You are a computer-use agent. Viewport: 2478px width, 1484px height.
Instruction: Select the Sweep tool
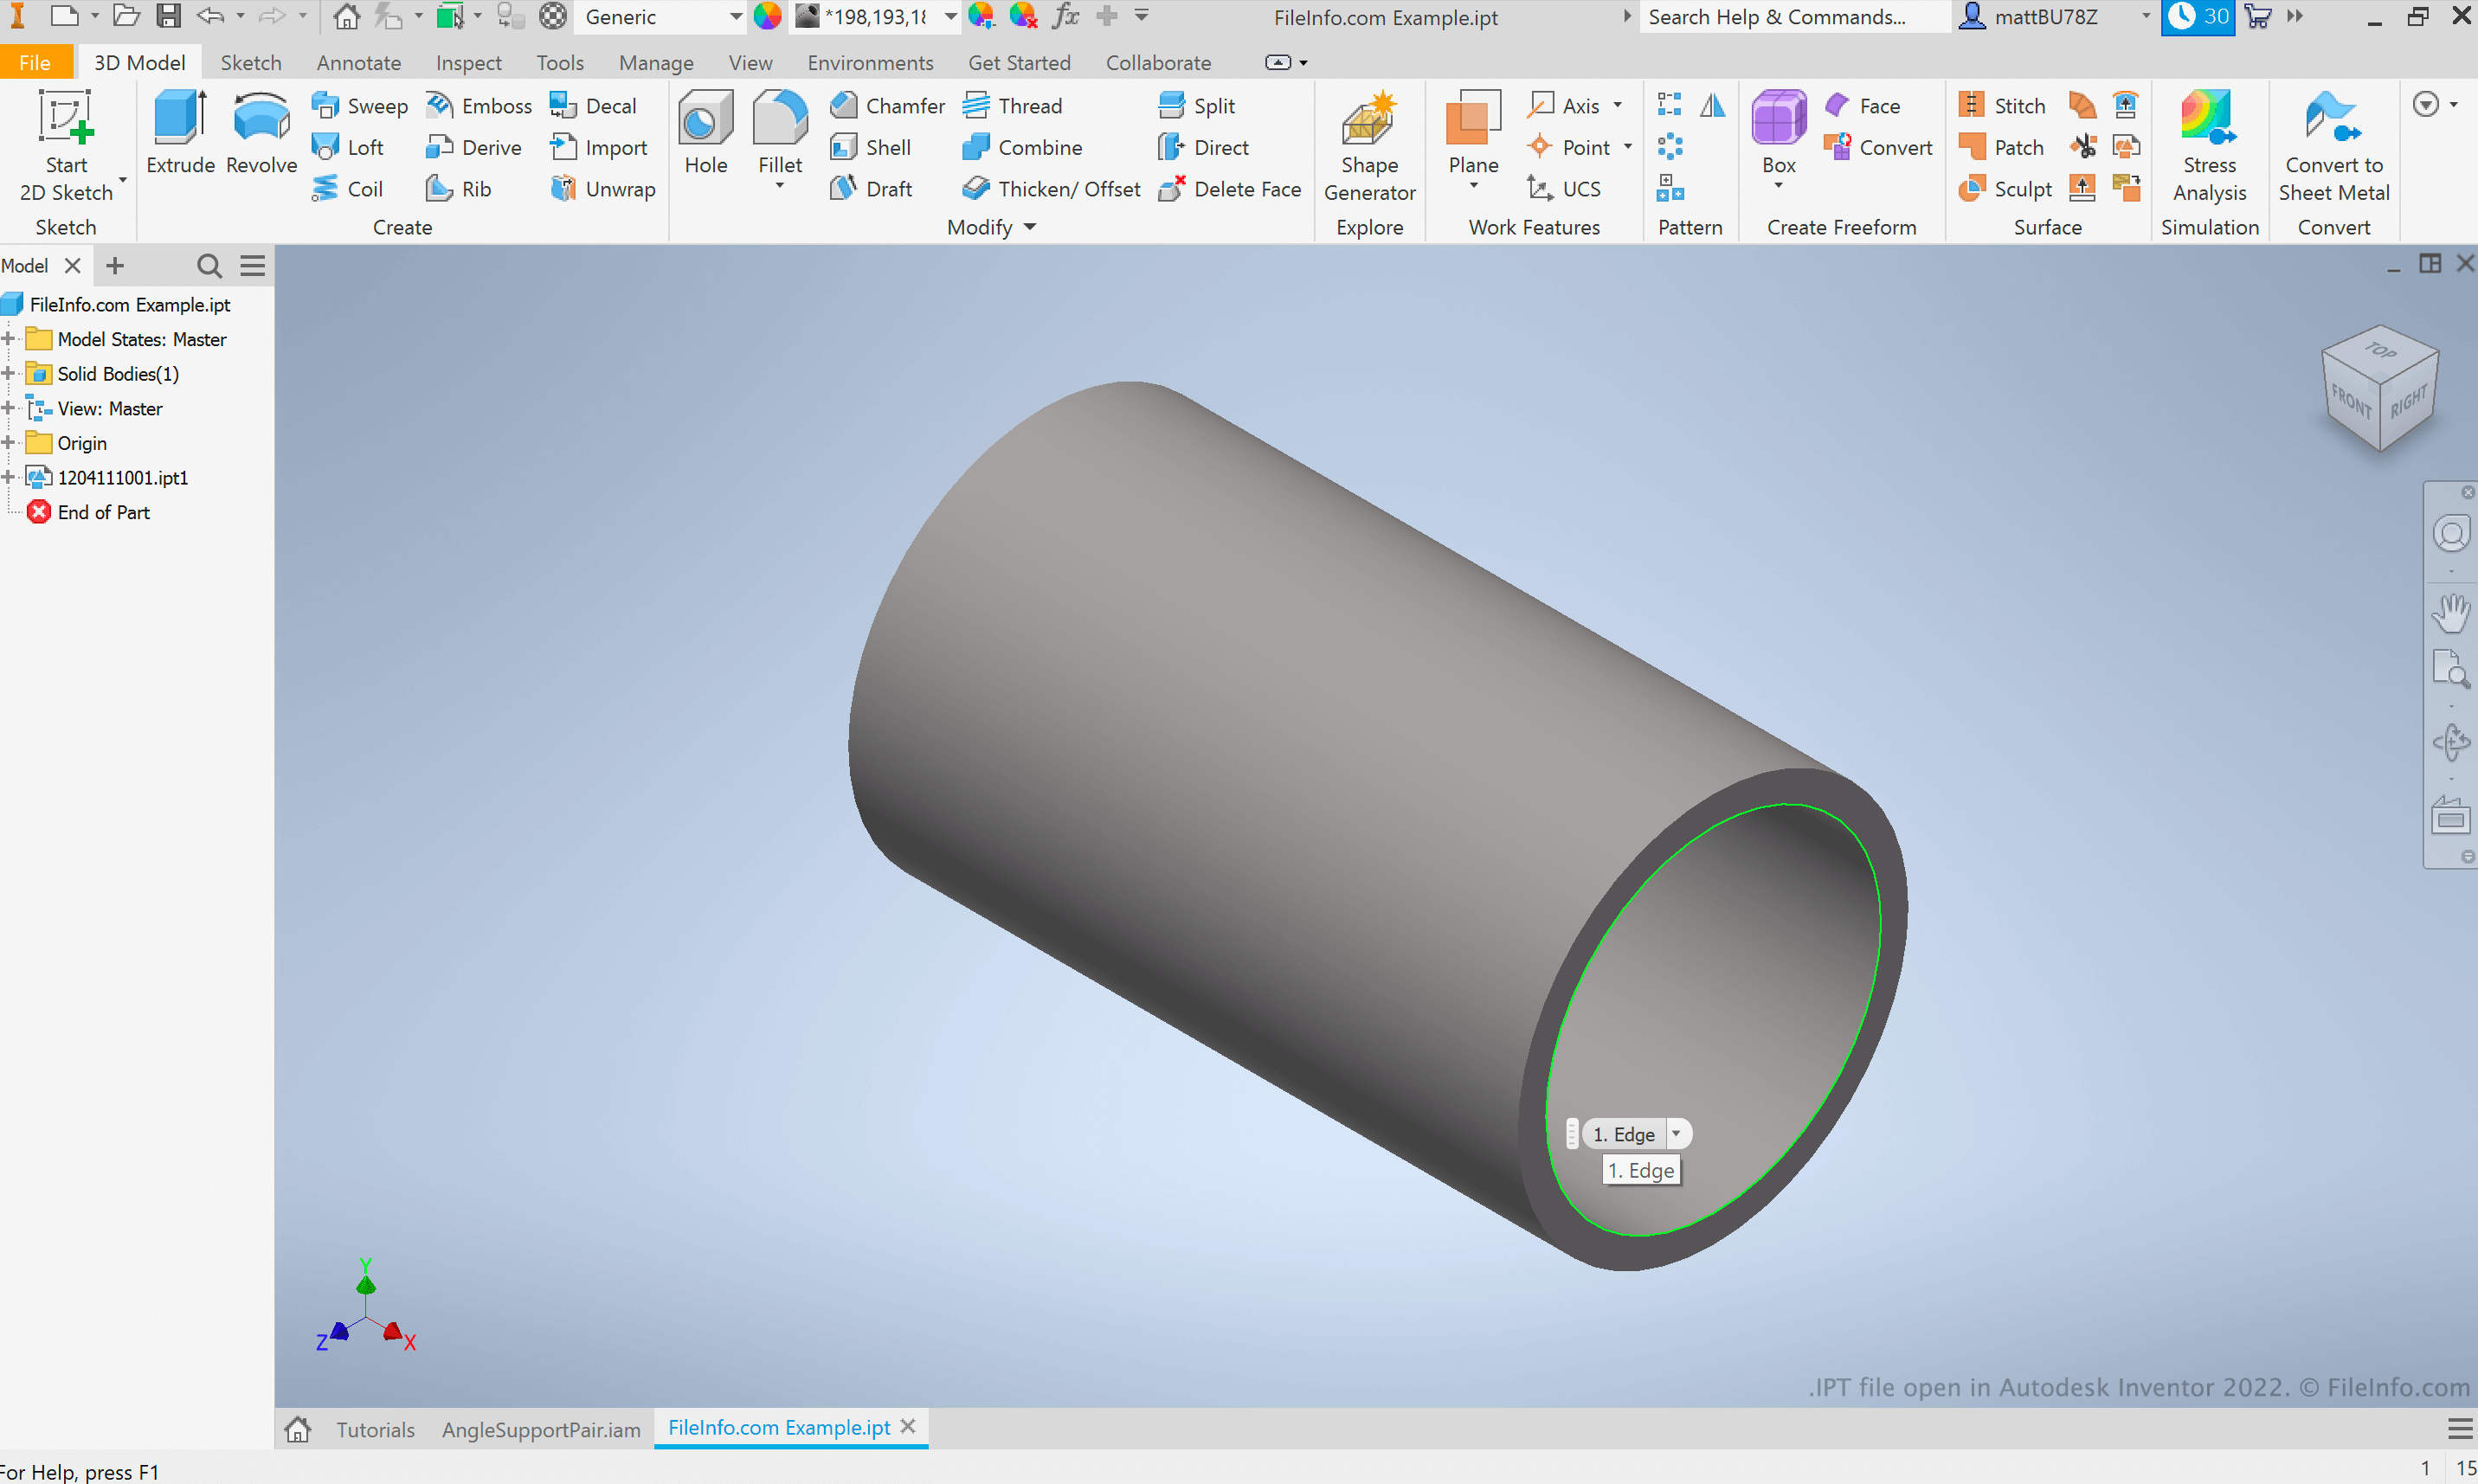[359, 105]
